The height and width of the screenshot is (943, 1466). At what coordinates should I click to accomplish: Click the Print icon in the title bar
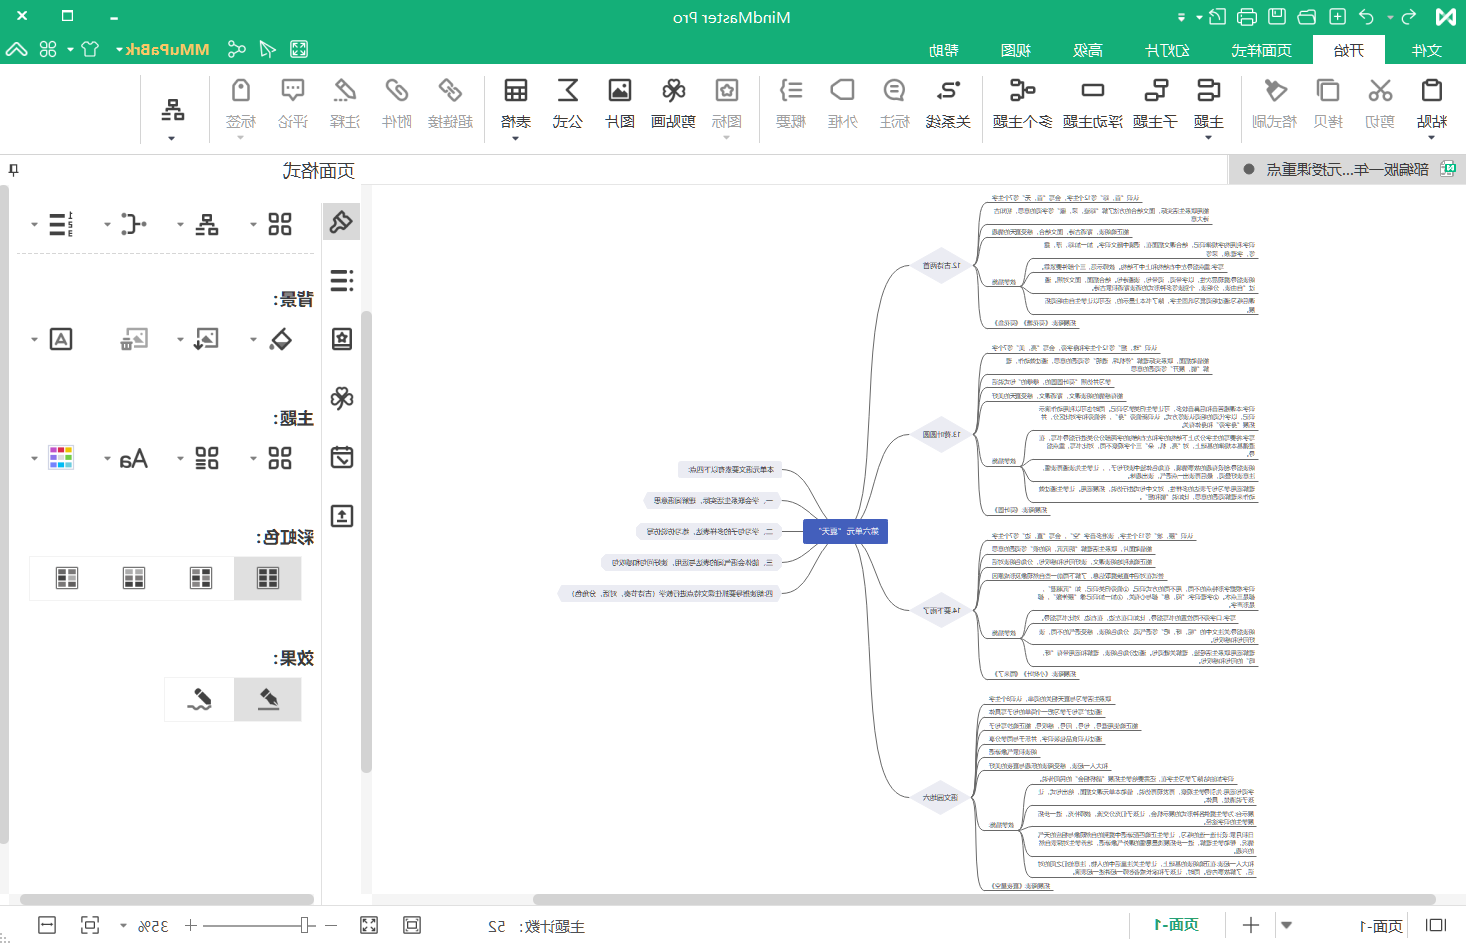click(x=1246, y=17)
